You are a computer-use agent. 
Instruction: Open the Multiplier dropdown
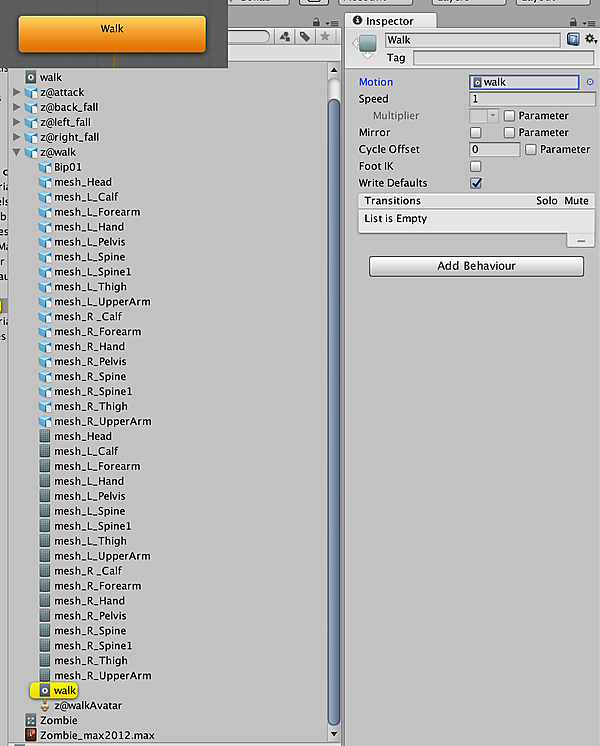click(483, 116)
